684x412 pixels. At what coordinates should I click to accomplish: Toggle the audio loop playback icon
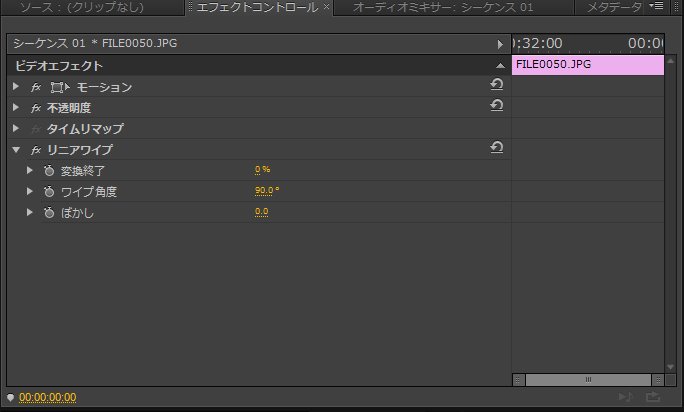653,397
